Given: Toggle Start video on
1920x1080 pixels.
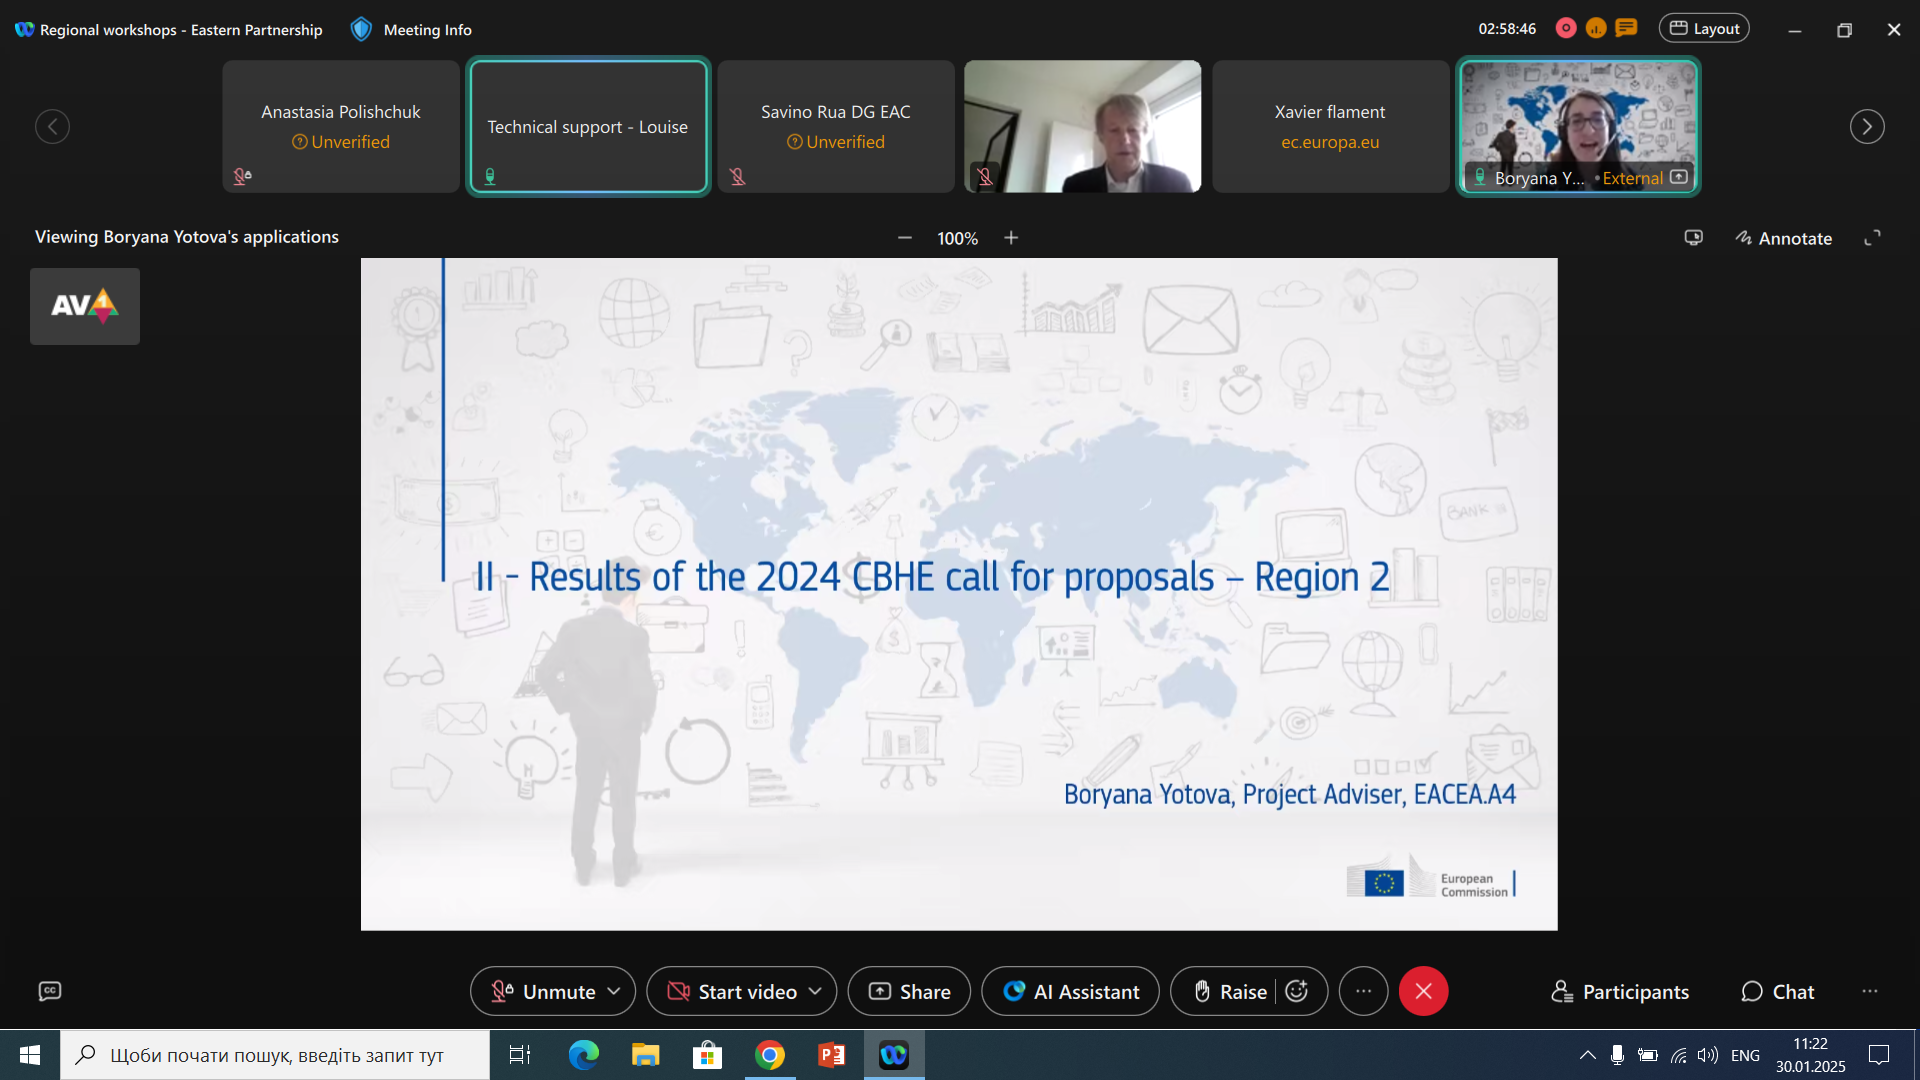Looking at the screenshot, I should 732,991.
